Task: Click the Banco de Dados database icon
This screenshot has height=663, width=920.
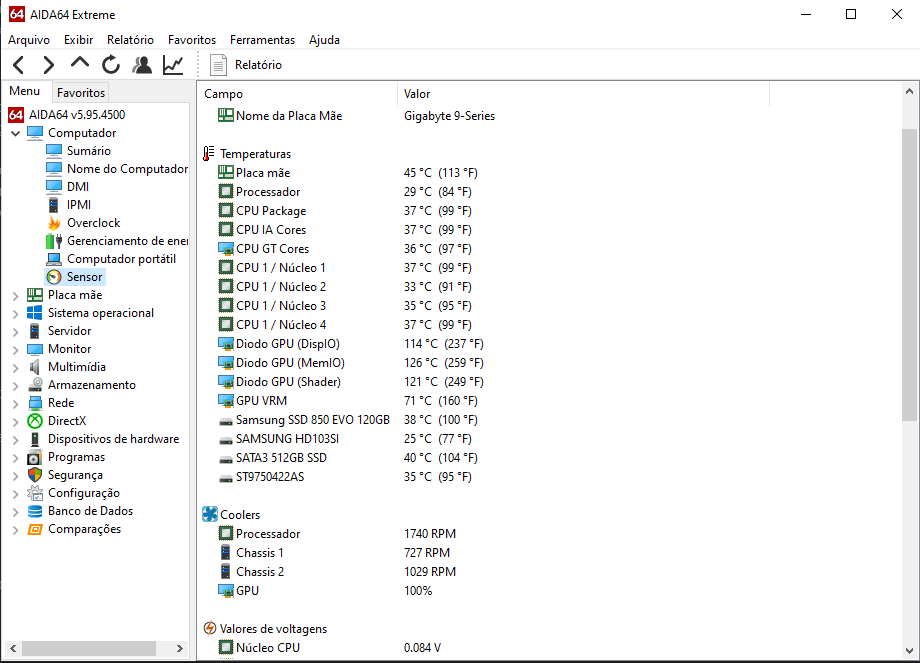Action: [35, 512]
